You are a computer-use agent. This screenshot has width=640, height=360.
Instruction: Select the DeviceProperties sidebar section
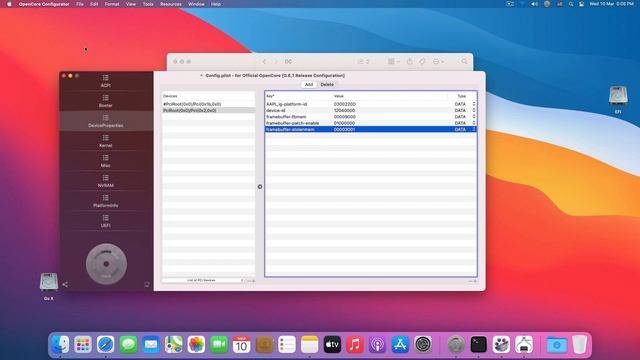click(x=106, y=121)
